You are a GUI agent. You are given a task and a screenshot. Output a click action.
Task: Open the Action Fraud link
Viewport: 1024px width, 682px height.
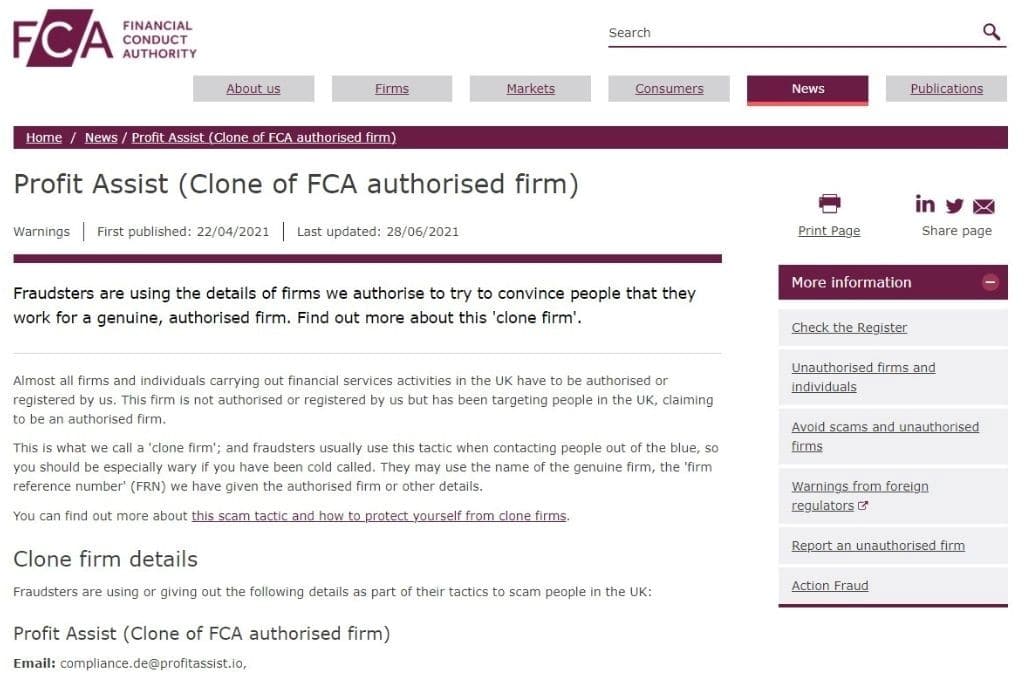pos(830,586)
